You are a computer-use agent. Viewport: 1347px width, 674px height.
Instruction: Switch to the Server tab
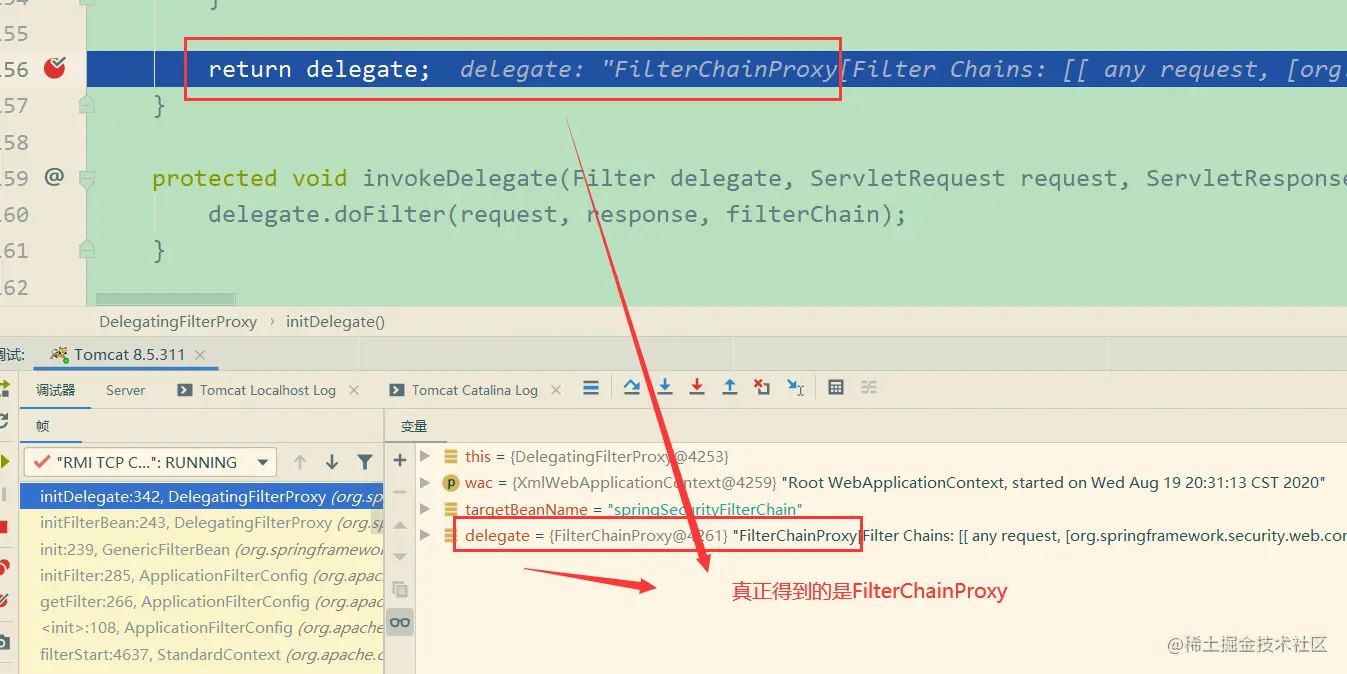[x=126, y=390]
